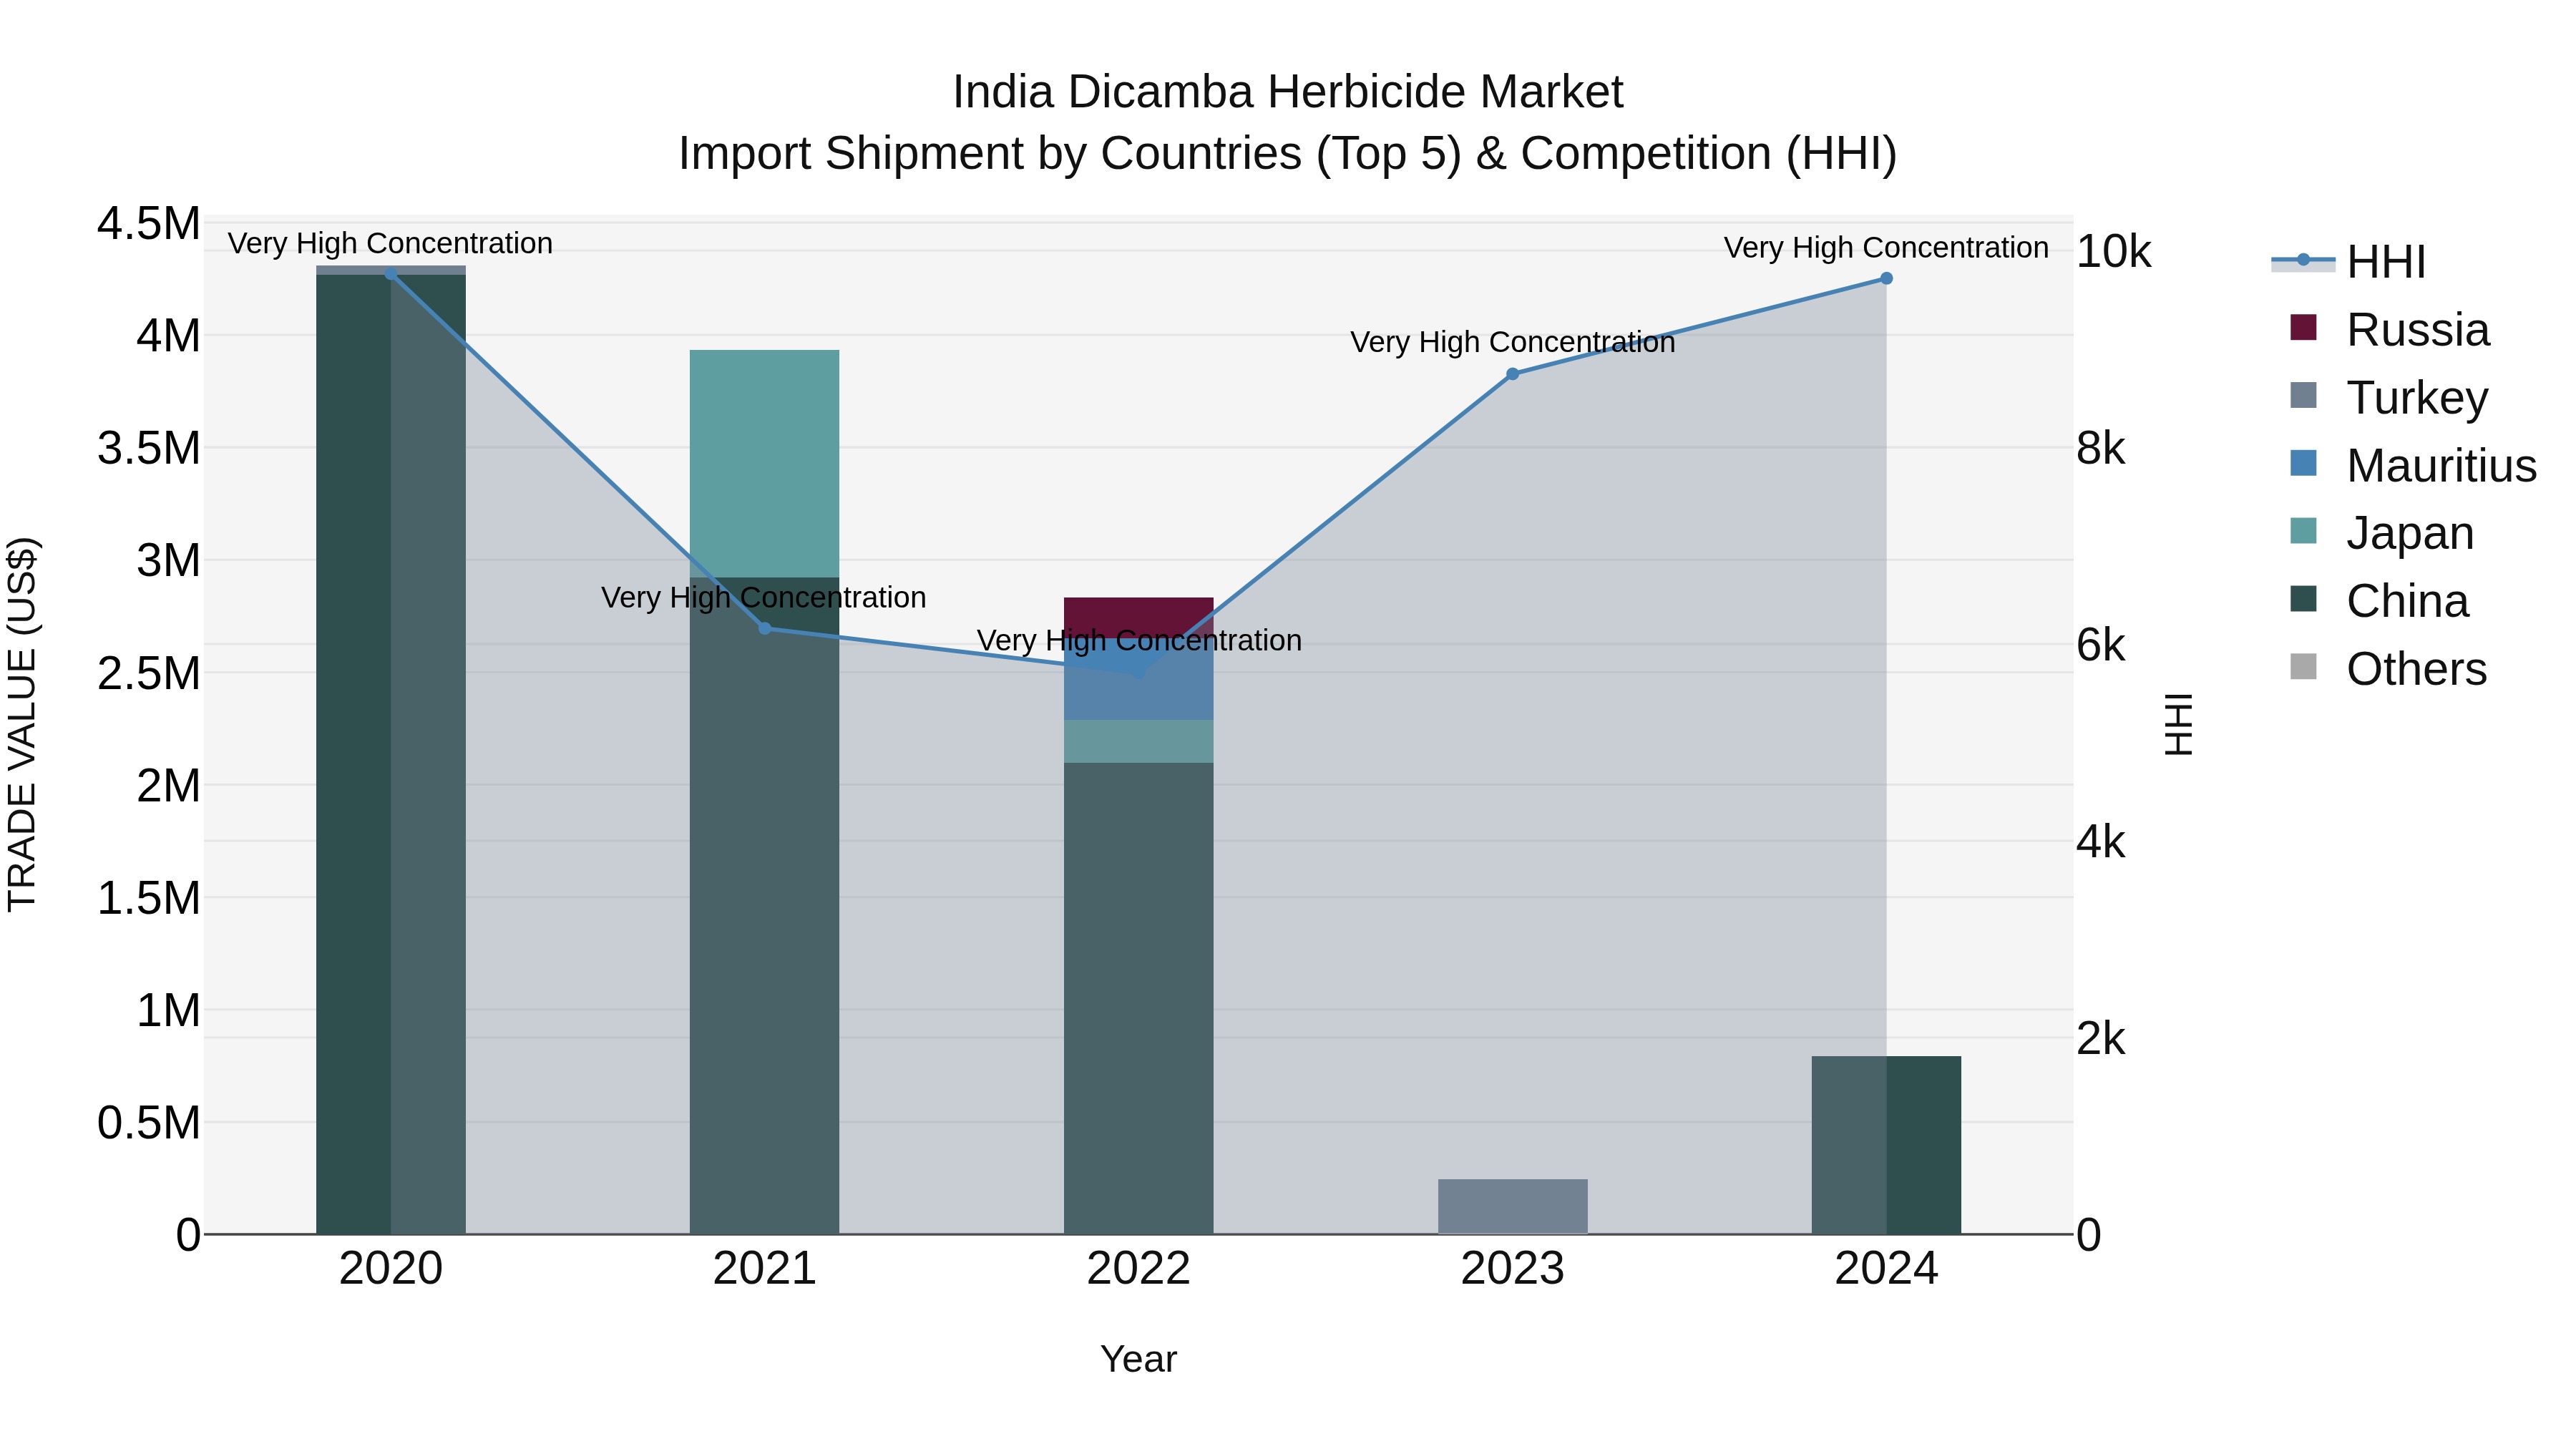Viewport: 2576px width, 1449px height.
Task: Click the 4.5M y-axis tick label
Action: coord(149,224)
